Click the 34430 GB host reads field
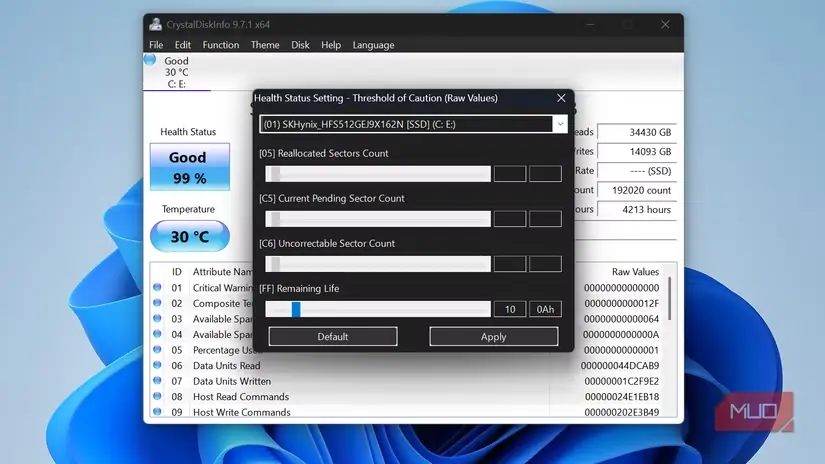 637,132
